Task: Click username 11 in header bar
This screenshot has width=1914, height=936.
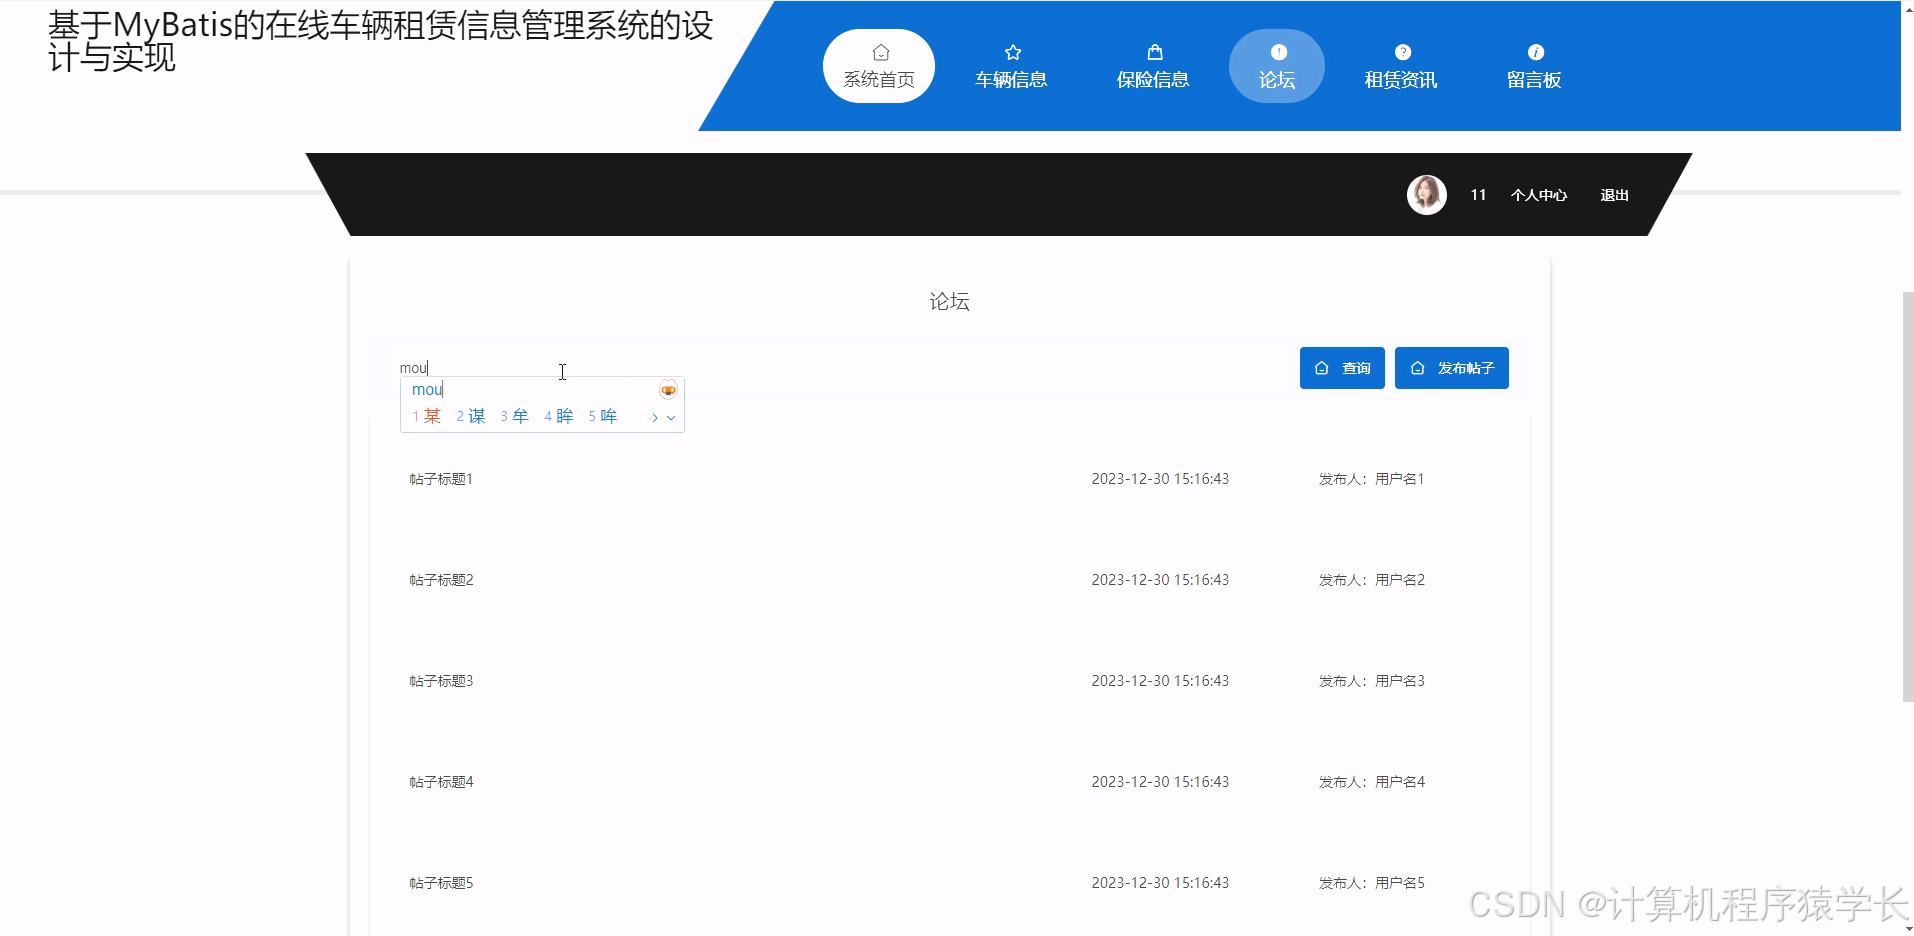Action: 1478,195
